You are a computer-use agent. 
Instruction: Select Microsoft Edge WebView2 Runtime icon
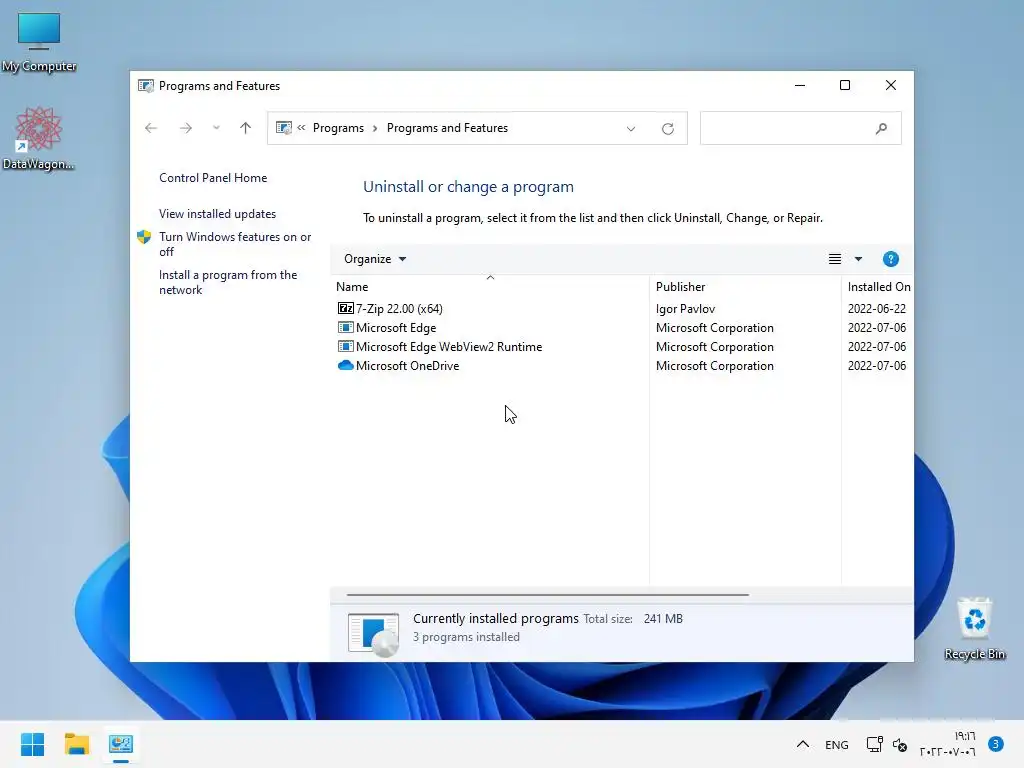pyautogui.click(x=345, y=347)
